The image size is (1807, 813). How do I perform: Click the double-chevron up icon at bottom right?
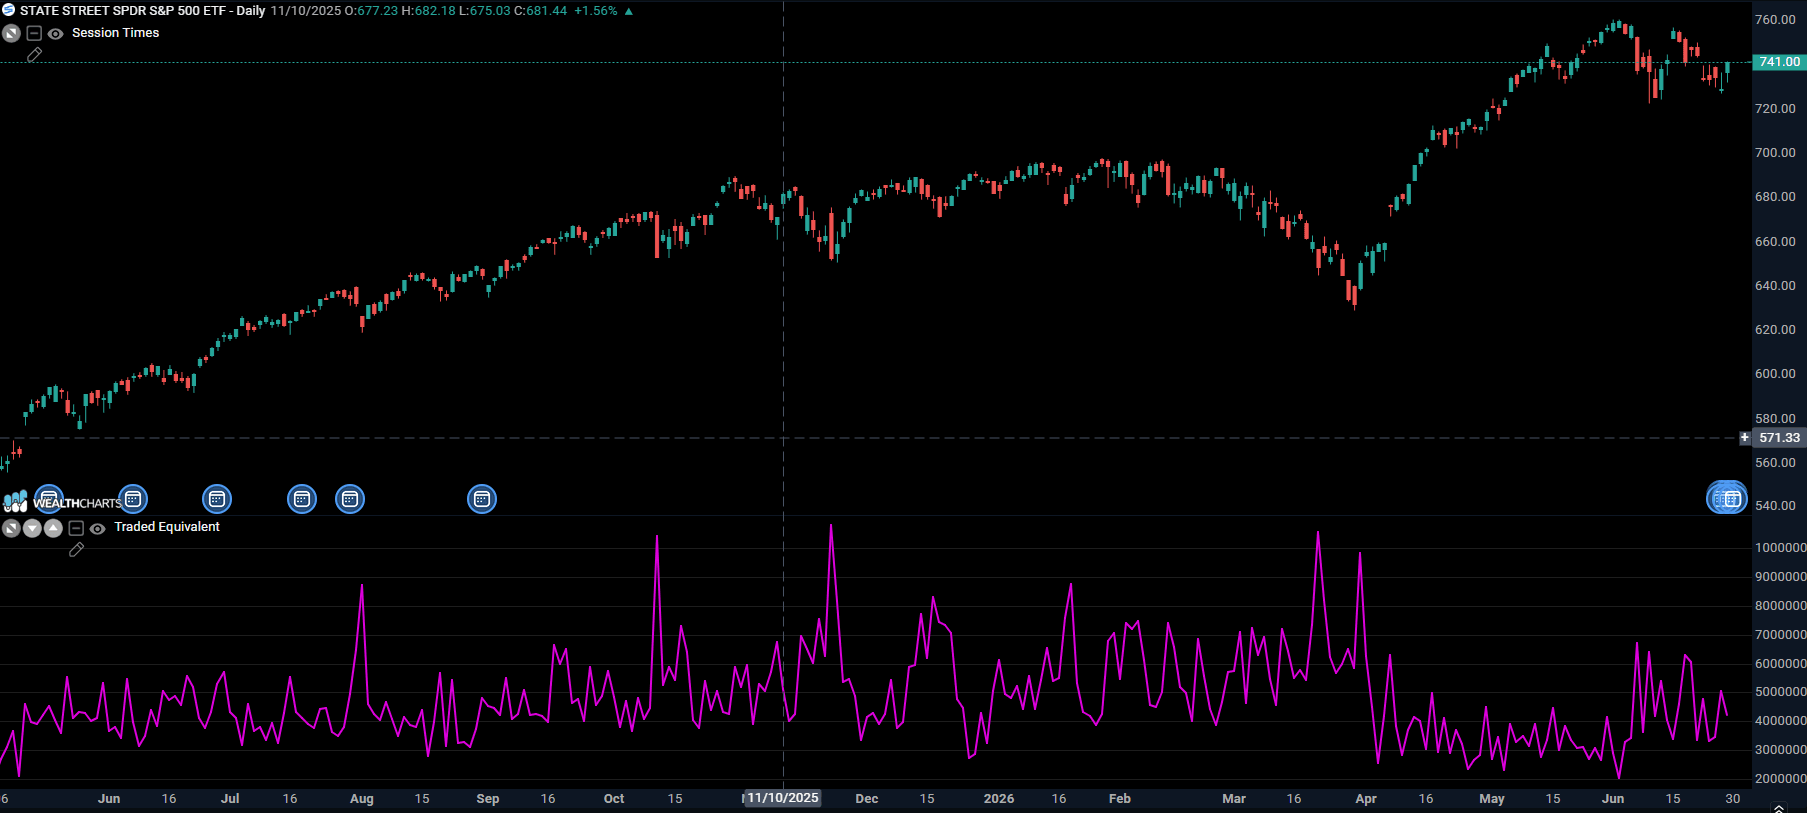1778,808
